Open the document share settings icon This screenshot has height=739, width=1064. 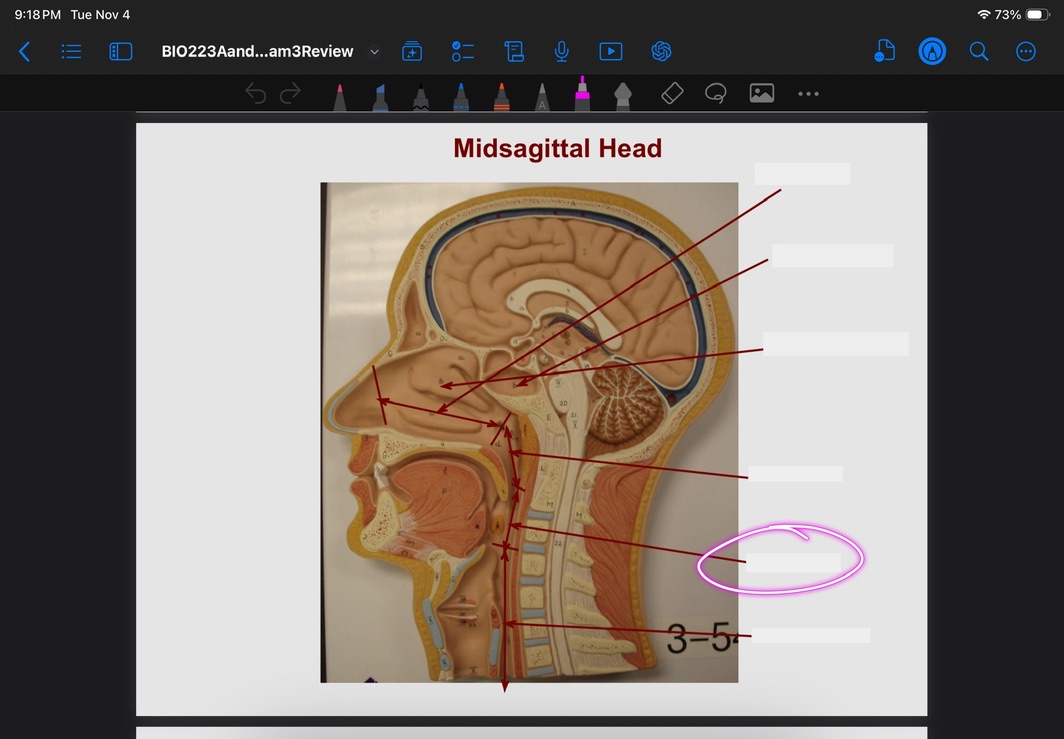click(884, 51)
